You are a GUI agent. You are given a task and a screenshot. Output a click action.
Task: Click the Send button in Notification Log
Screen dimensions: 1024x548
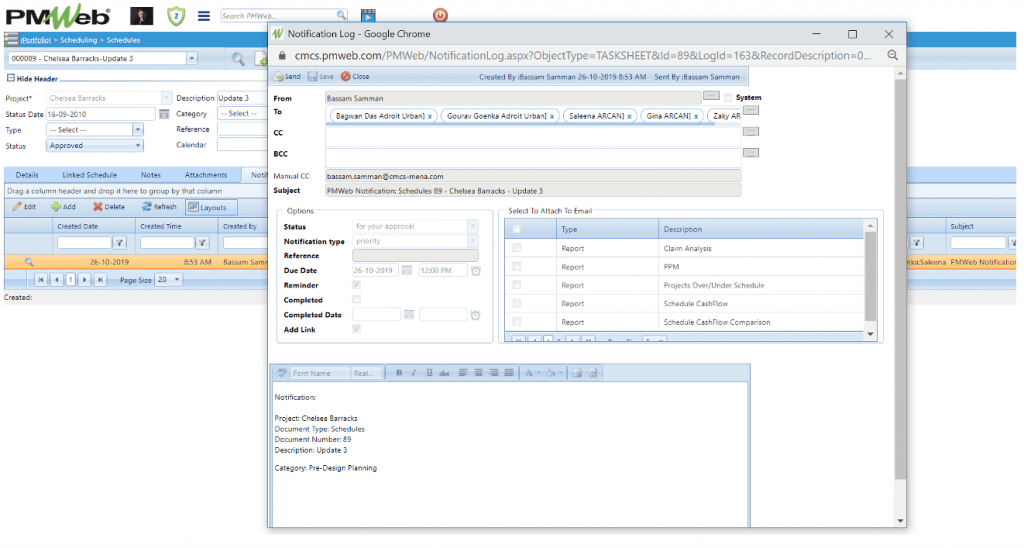tap(287, 76)
